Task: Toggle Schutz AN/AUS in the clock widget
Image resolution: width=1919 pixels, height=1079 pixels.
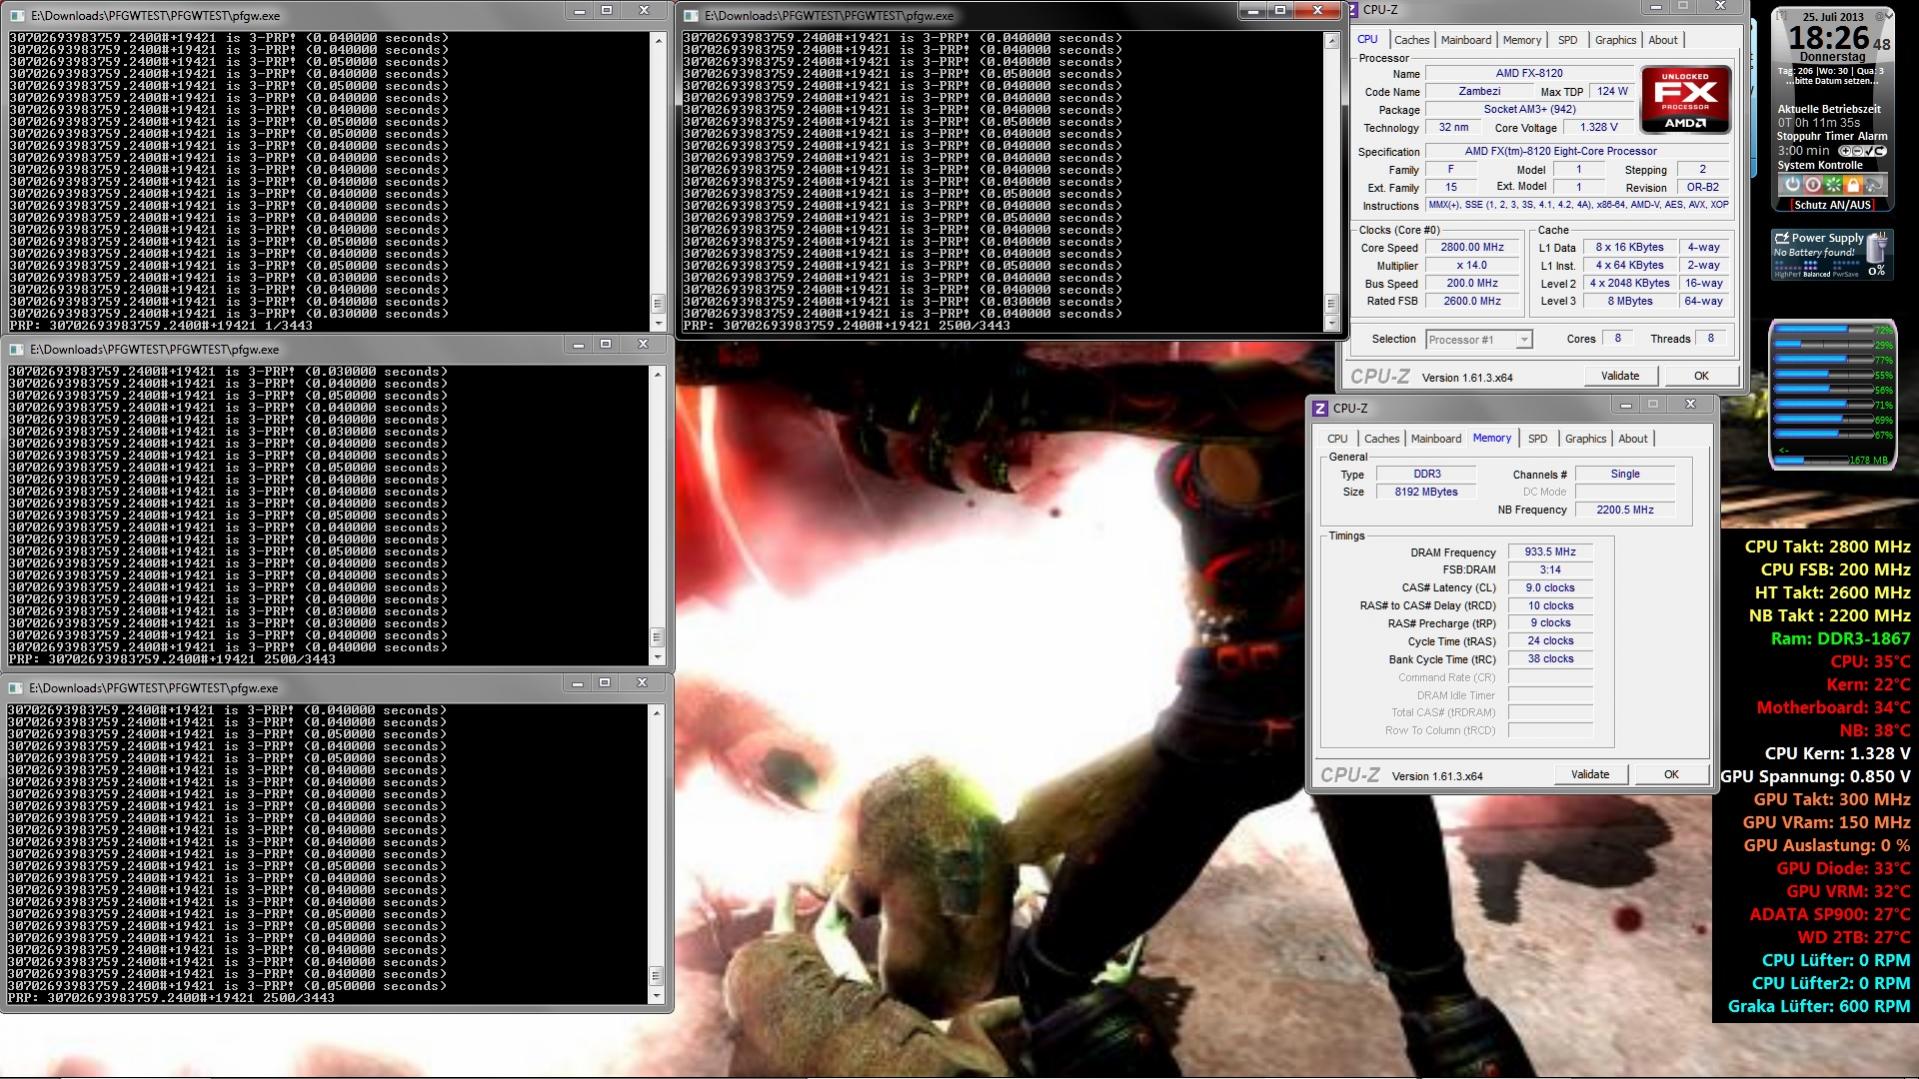Action: pyautogui.click(x=1832, y=205)
